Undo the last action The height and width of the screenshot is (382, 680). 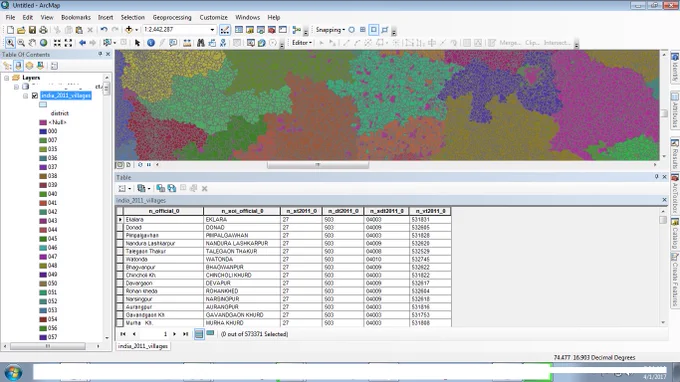[x=104, y=30]
